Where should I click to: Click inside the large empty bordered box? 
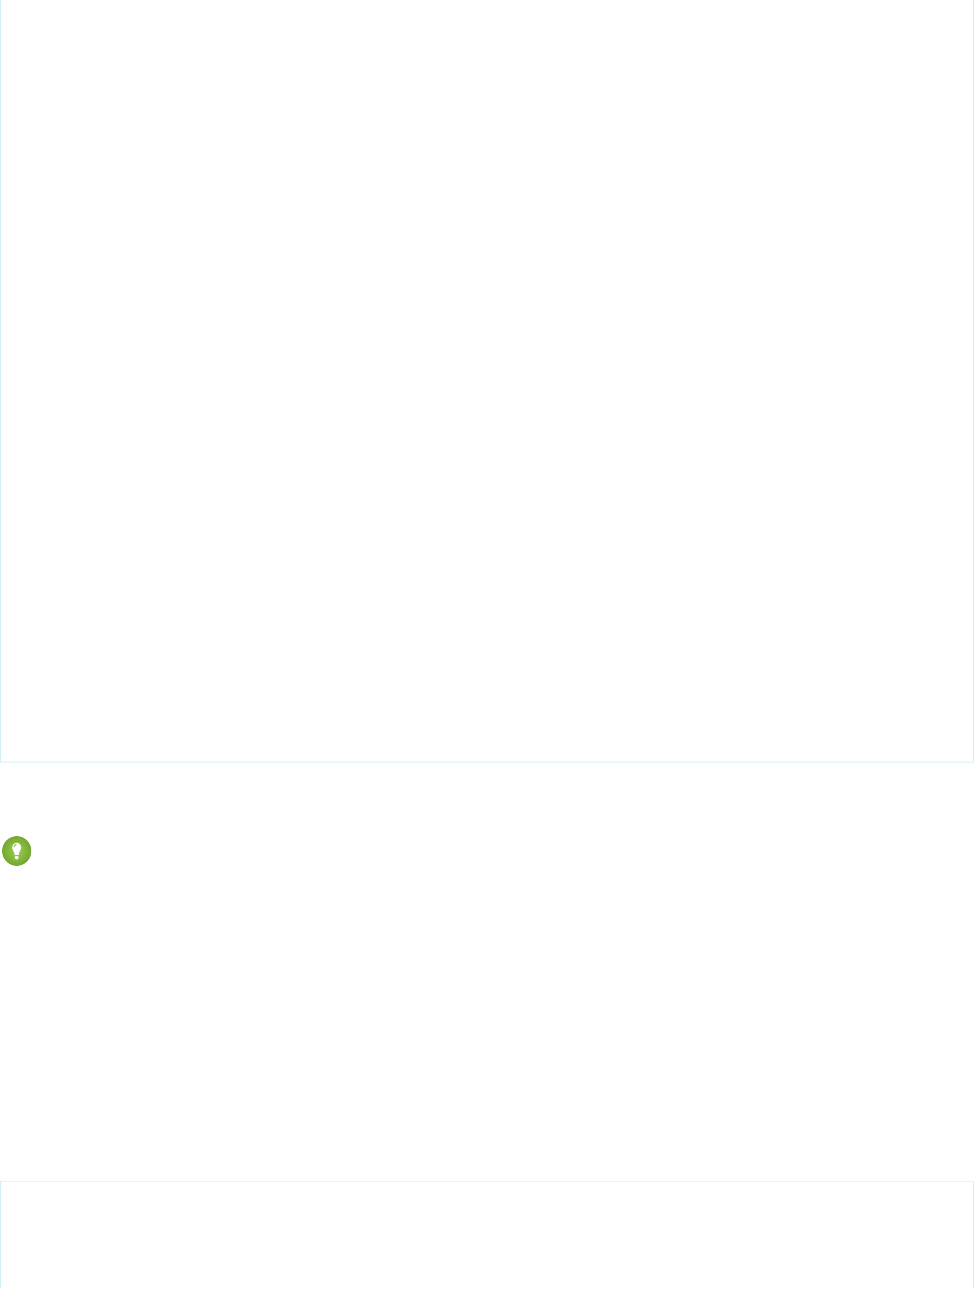[x=487, y=380]
